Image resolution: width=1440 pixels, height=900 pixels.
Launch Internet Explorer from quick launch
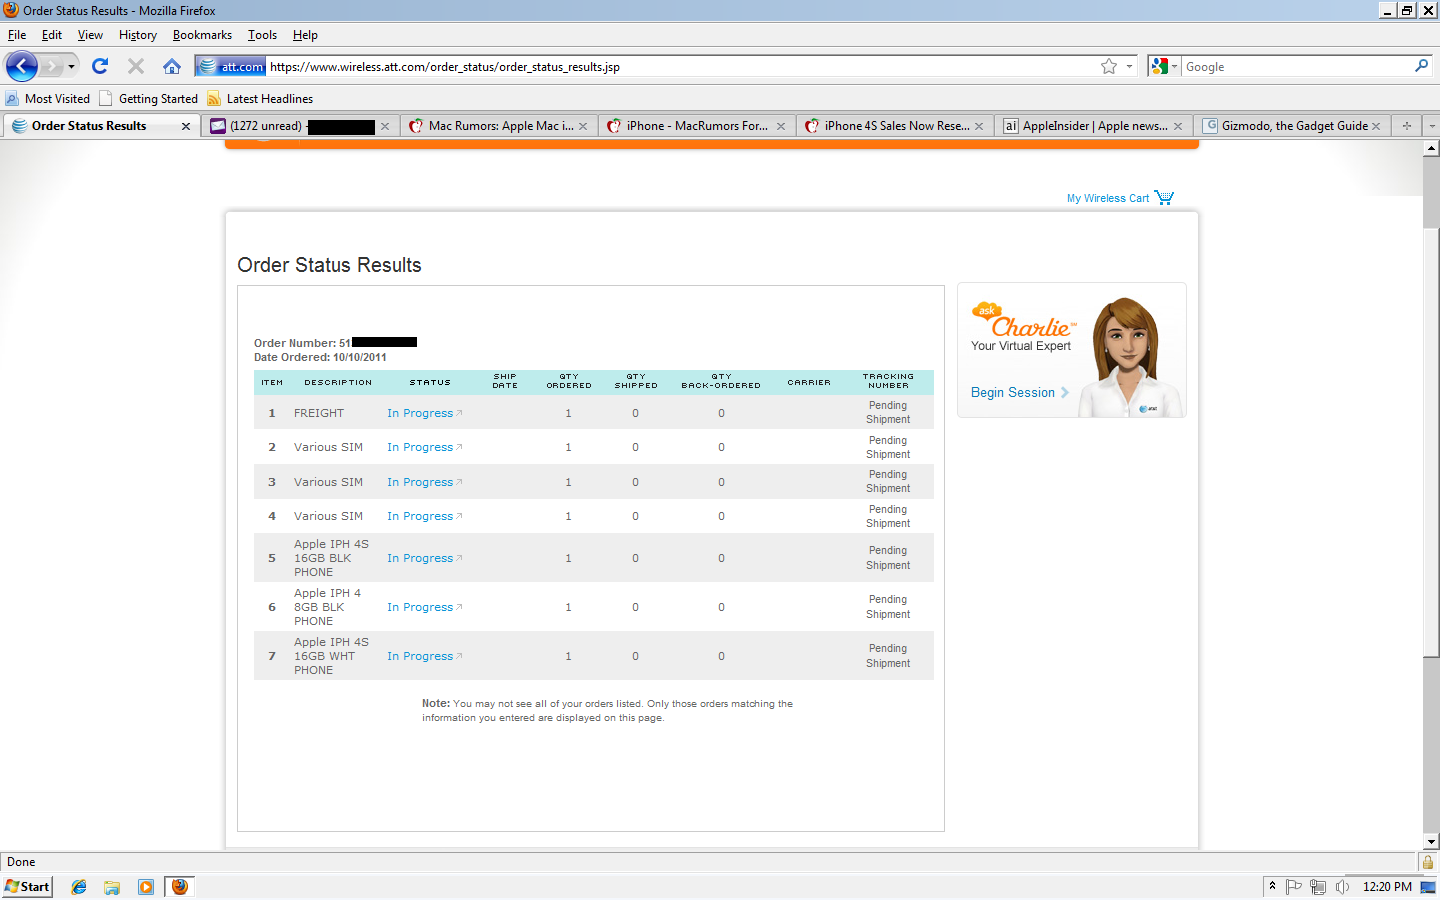[x=79, y=887]
